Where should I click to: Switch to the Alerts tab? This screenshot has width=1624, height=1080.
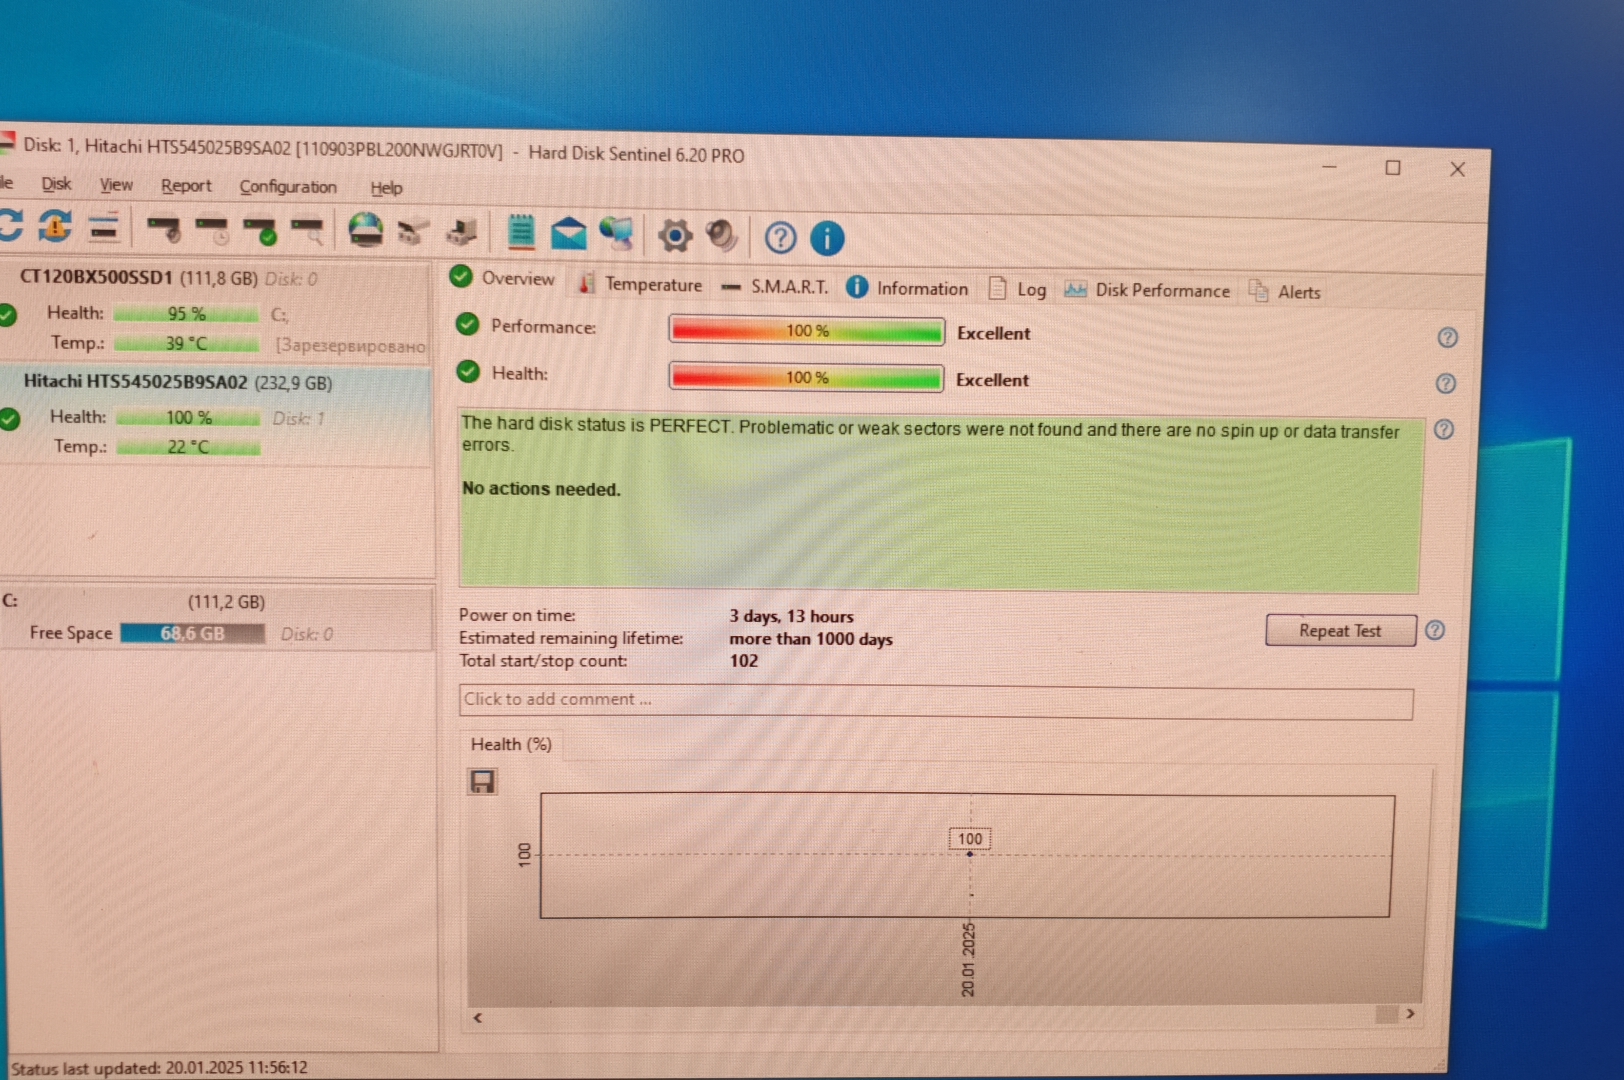coord(1285,292)
